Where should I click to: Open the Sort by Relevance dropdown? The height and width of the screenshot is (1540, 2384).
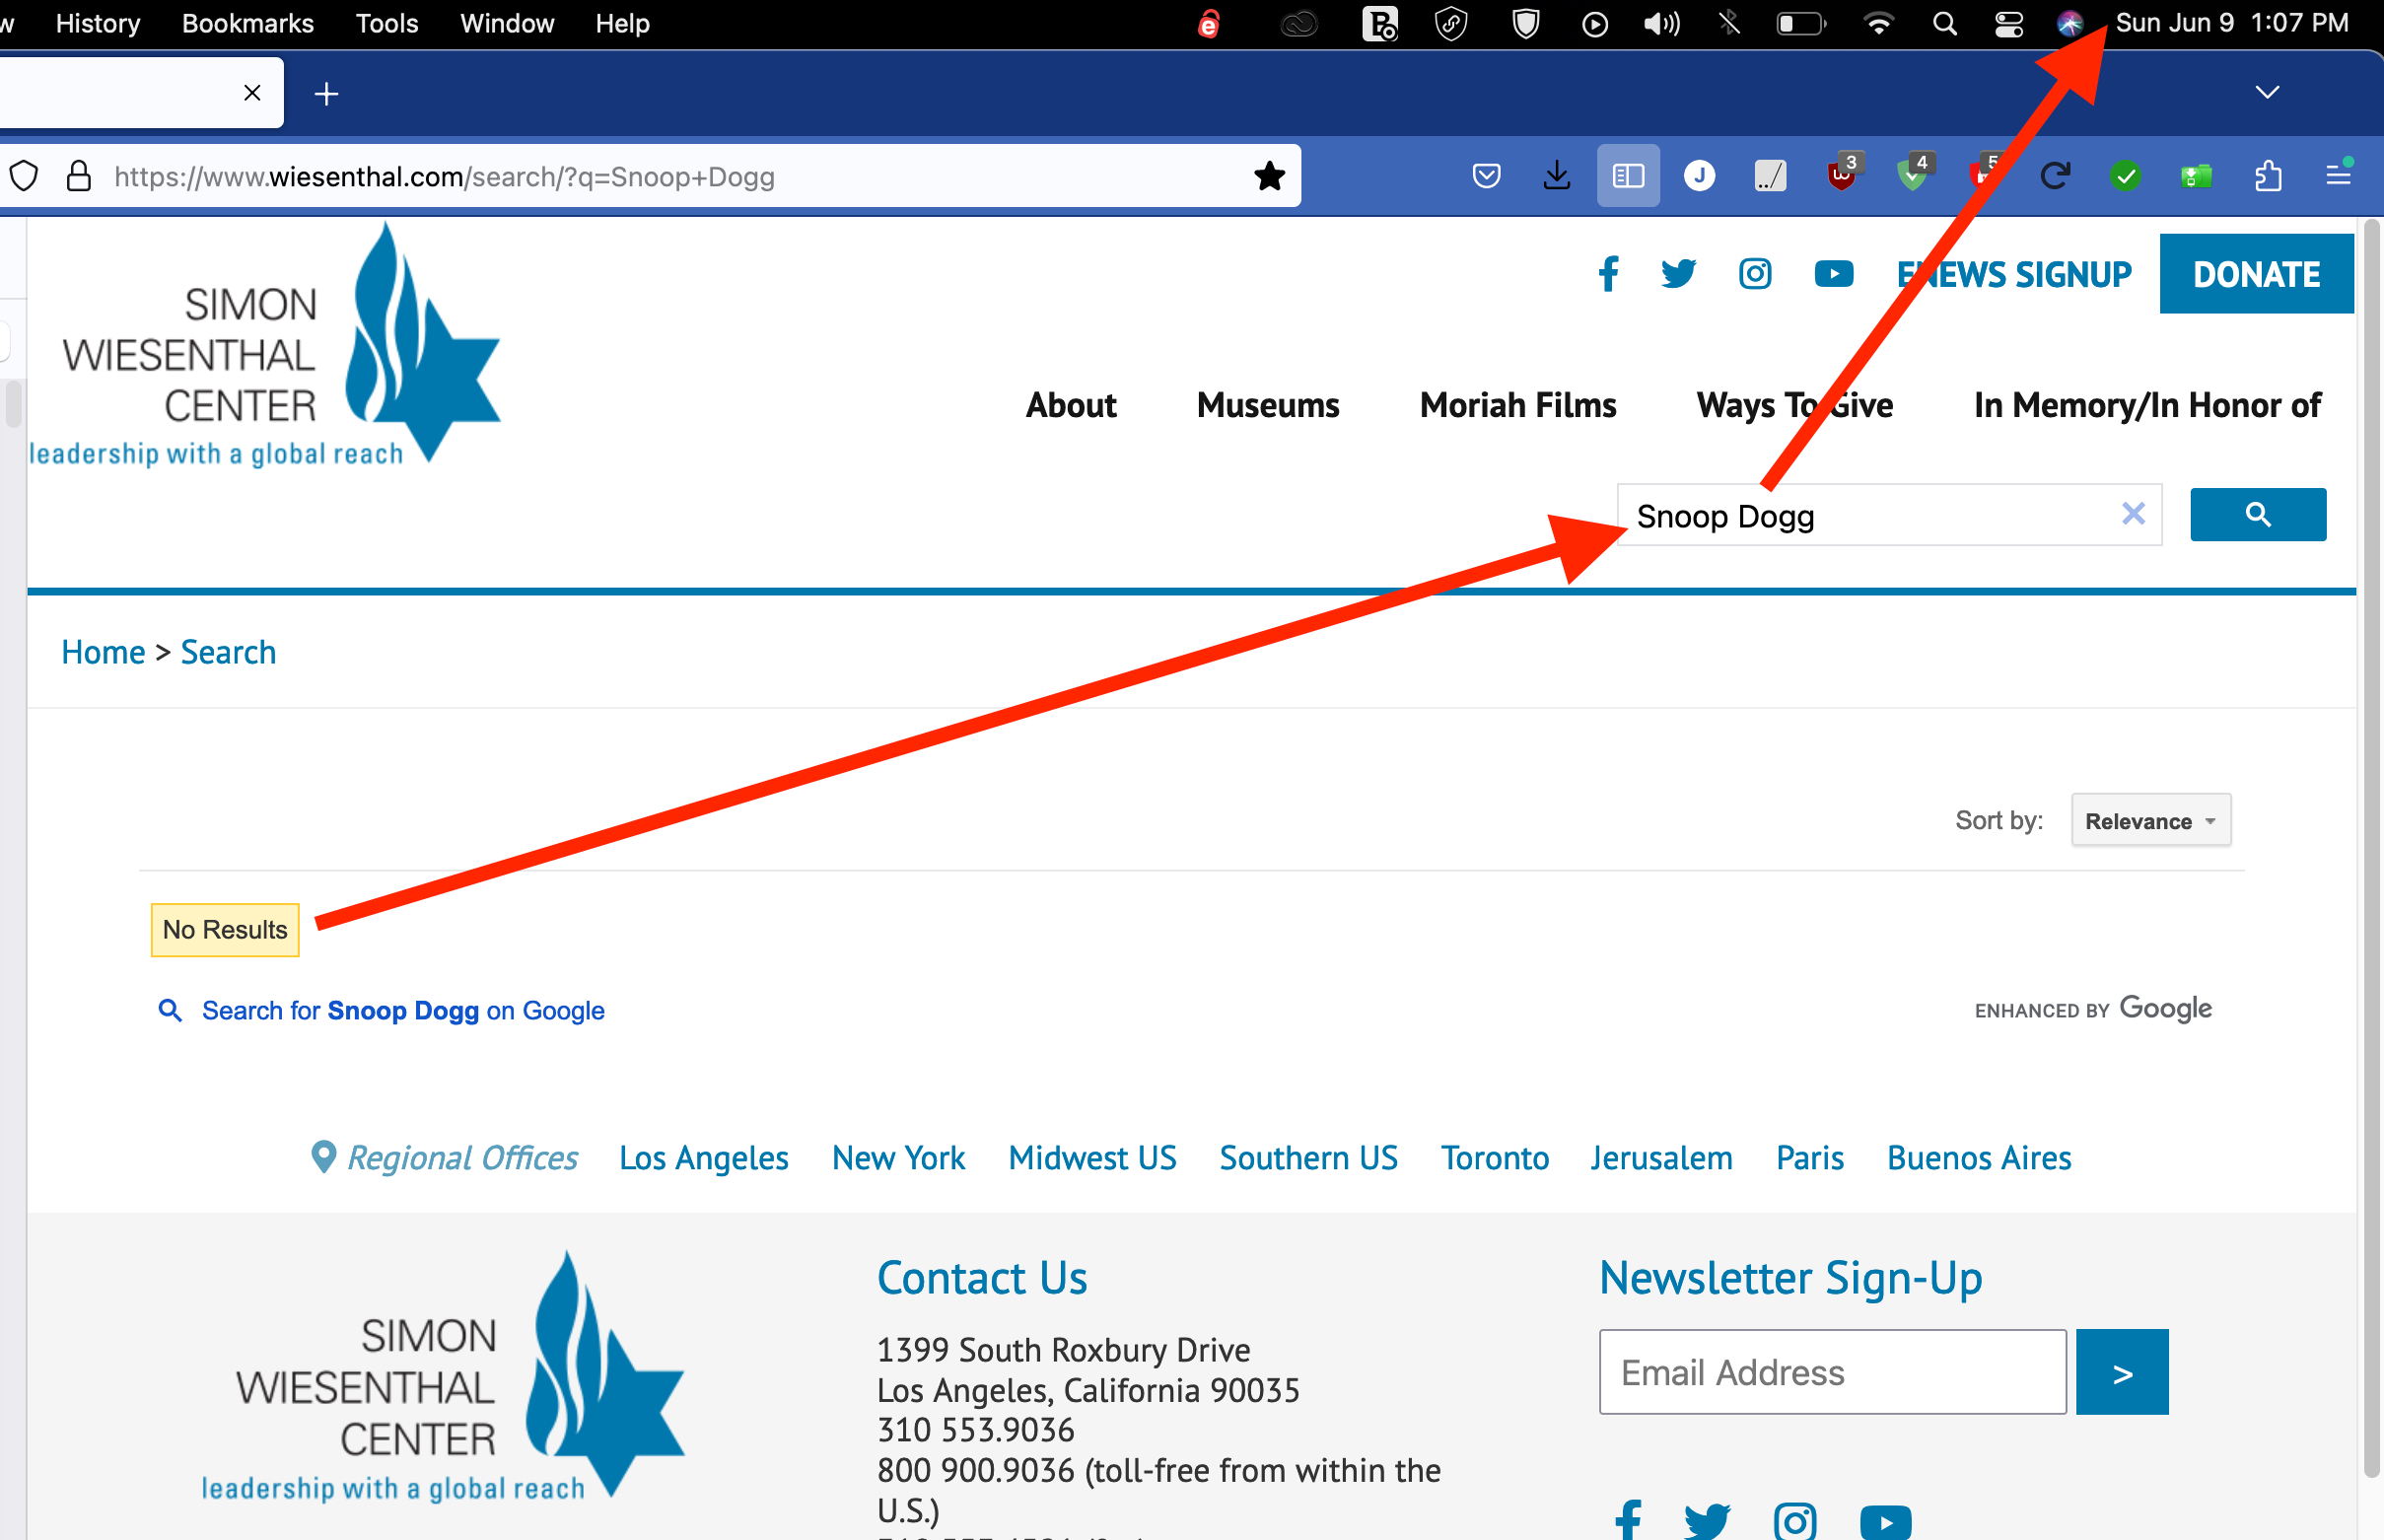pos(2150,820)
